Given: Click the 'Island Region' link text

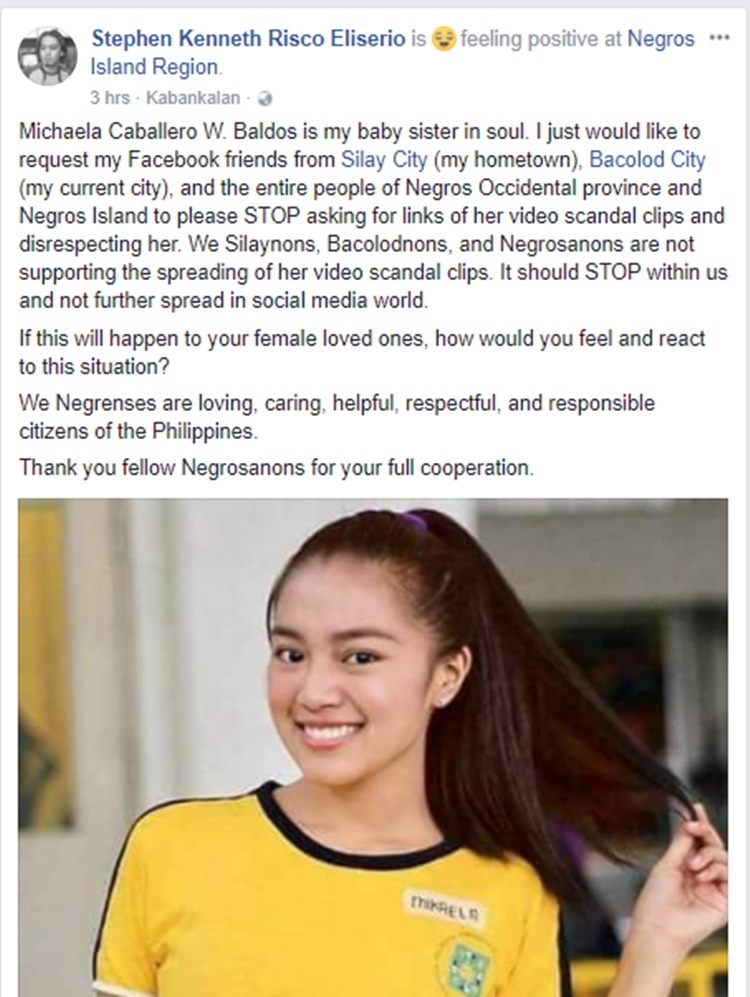Looking at the screenshot, I should pyautogui.click(x=155, y=67).
